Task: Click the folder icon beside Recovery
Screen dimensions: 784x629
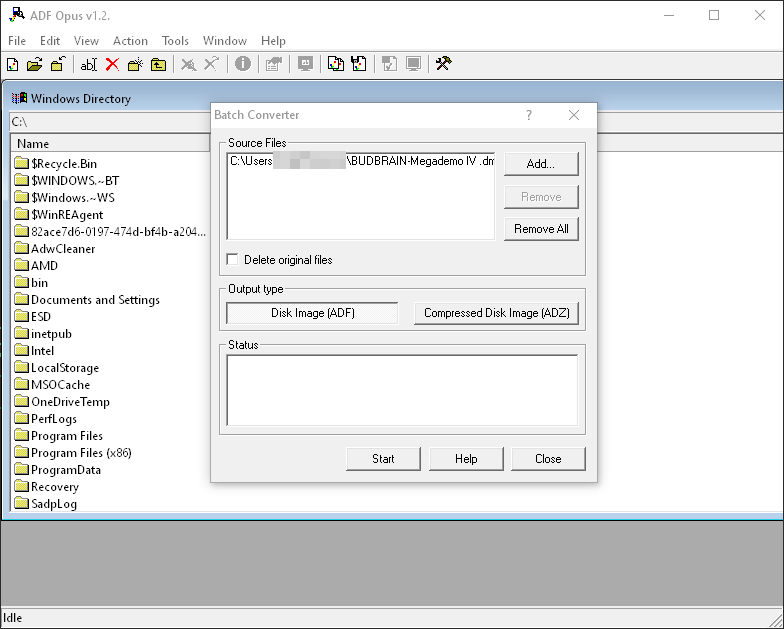Action: [22, 486]
